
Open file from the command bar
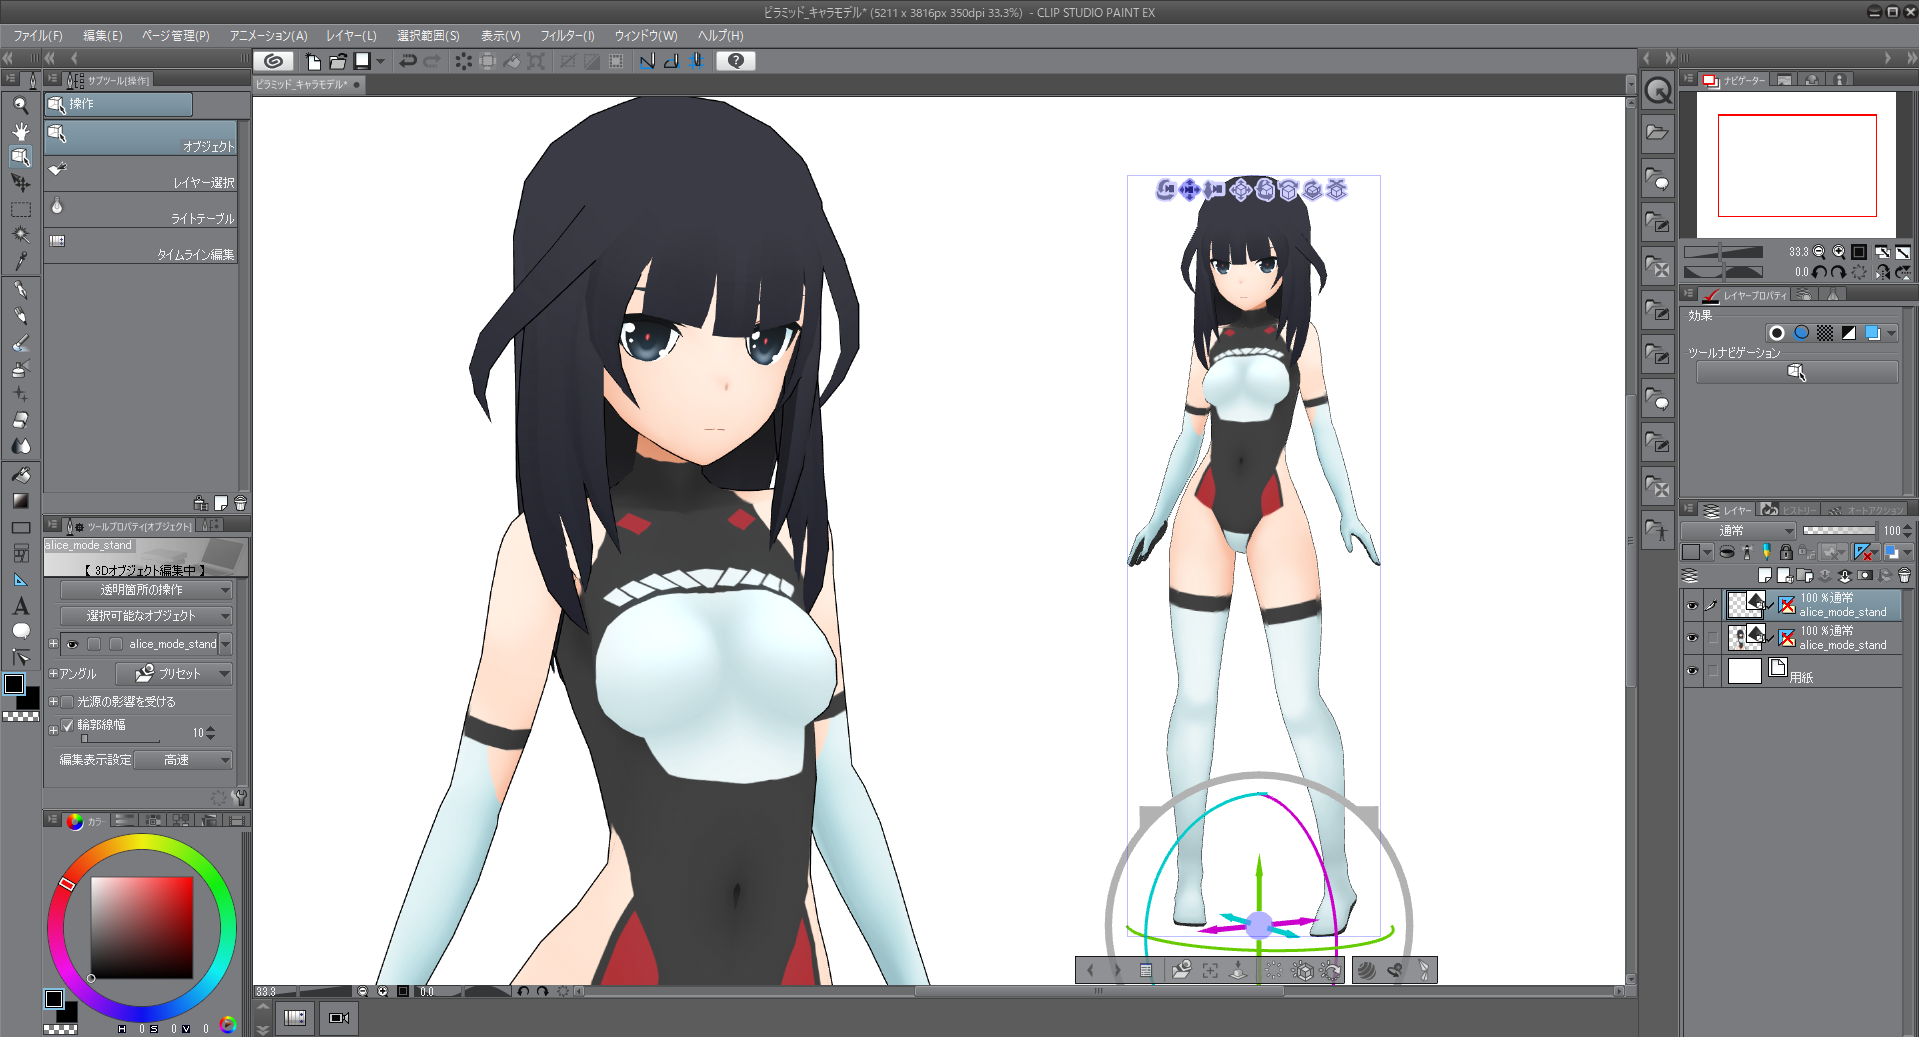[338, 61]
